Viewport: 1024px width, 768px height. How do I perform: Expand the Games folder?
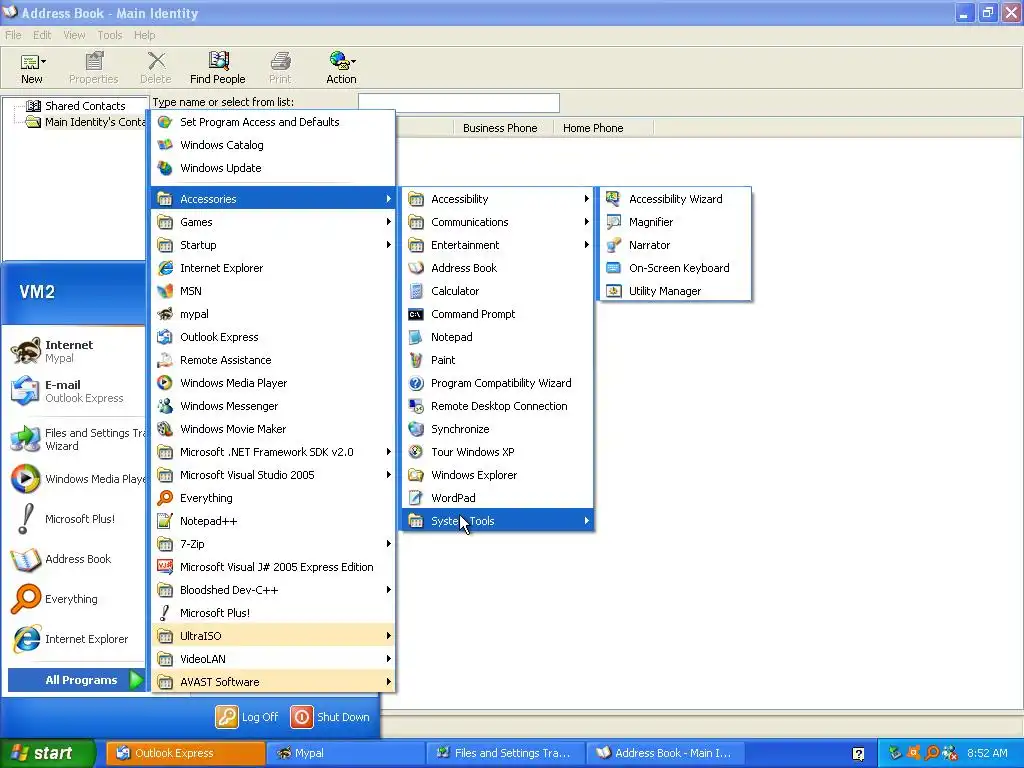pos(274,222)
